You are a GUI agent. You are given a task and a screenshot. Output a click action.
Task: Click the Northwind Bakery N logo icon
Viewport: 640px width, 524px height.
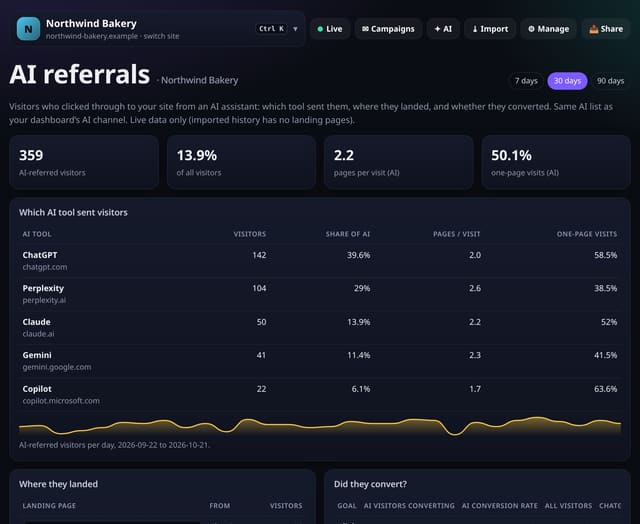[x=28, y=29]
